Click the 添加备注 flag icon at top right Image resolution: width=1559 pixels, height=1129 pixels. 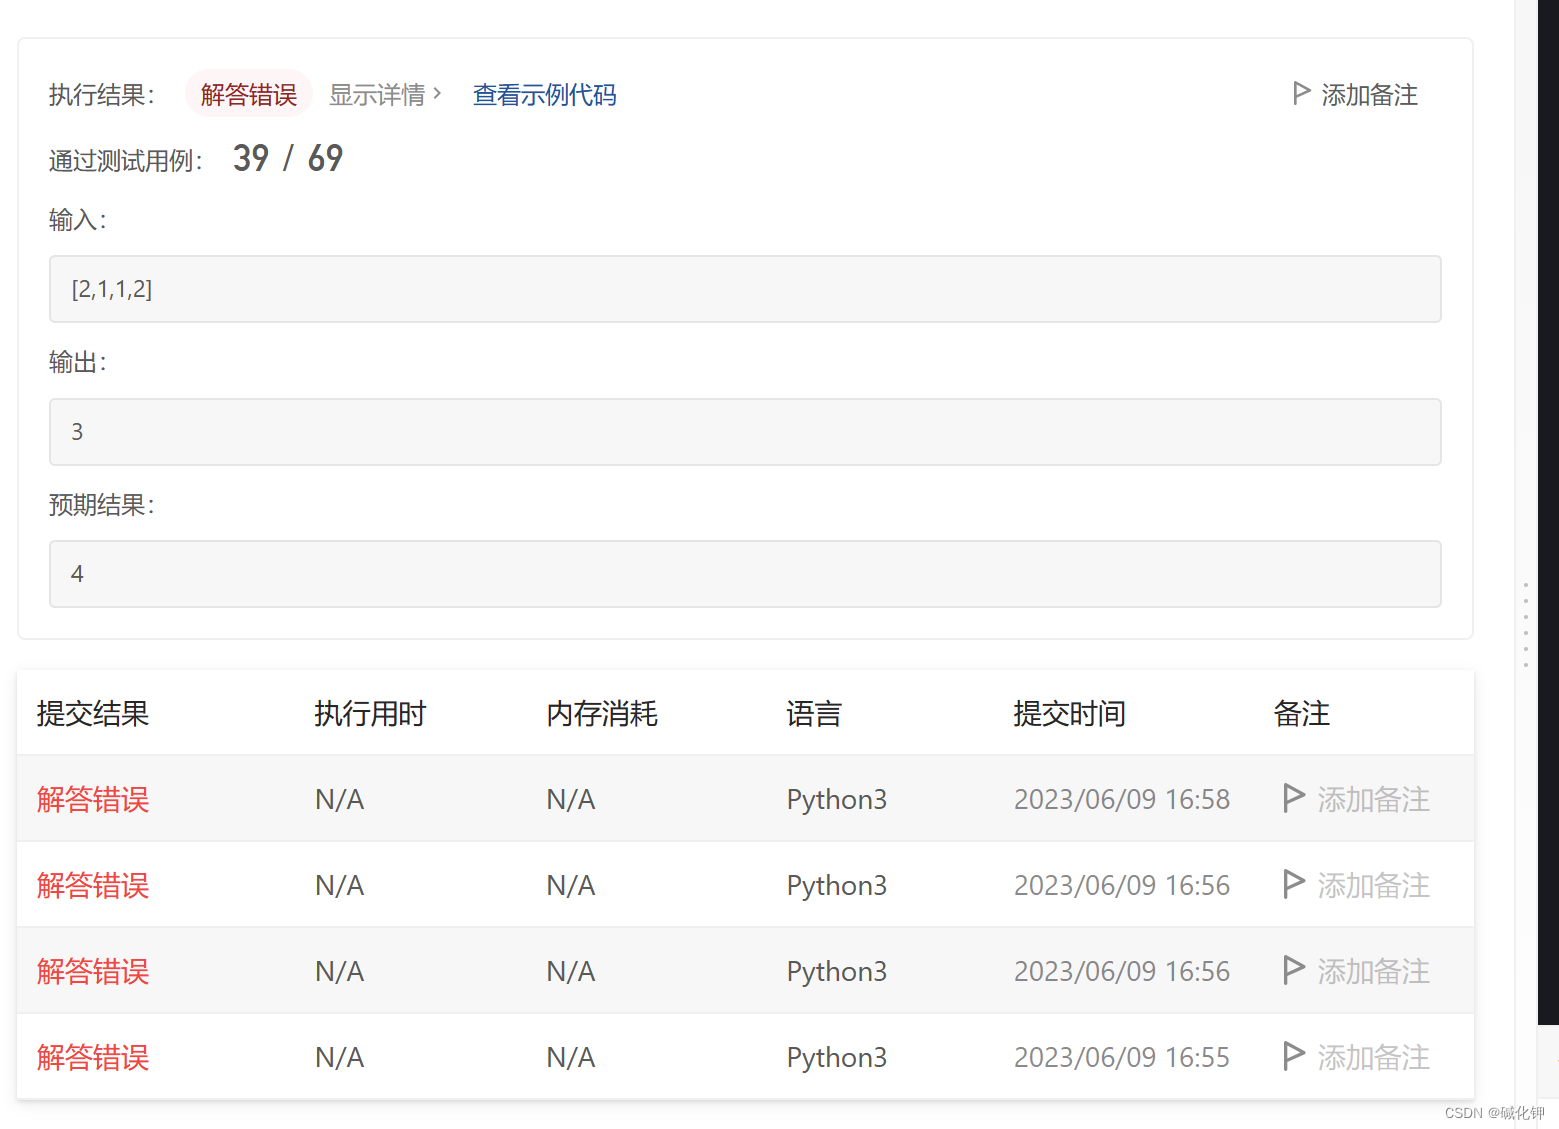[1301, 93]
